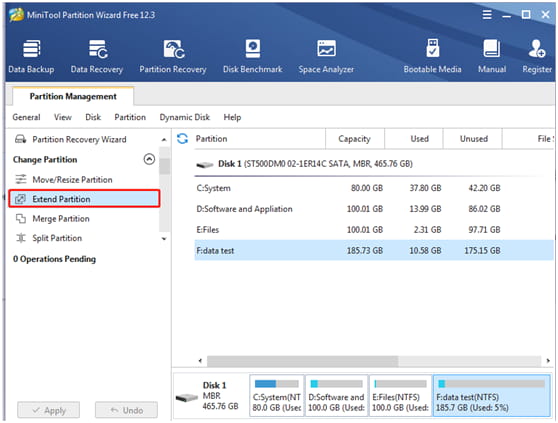Select the F:data test row

[x=374, y=250]
